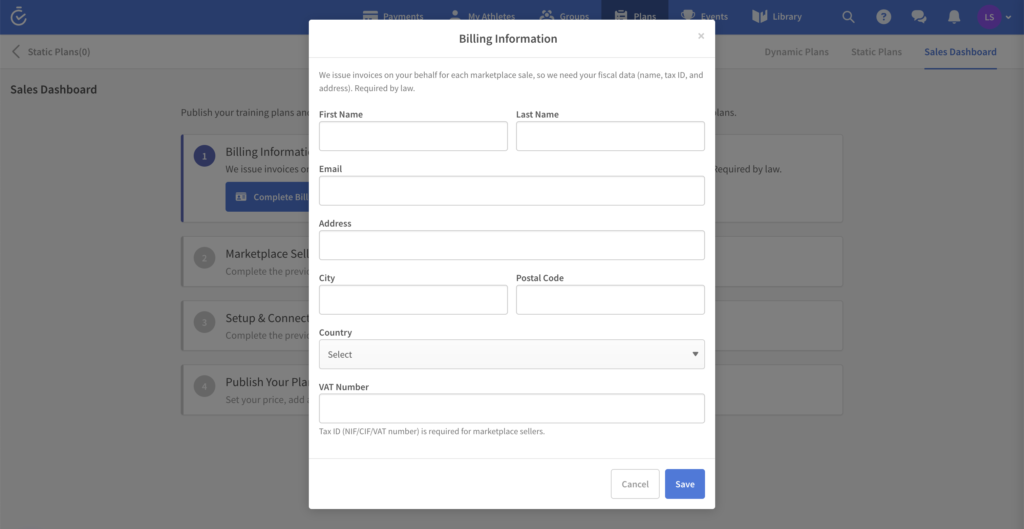The height and width of the screenshot is (529, 1024).
Task: Open the chat messages icon
Action: point(918,17)
